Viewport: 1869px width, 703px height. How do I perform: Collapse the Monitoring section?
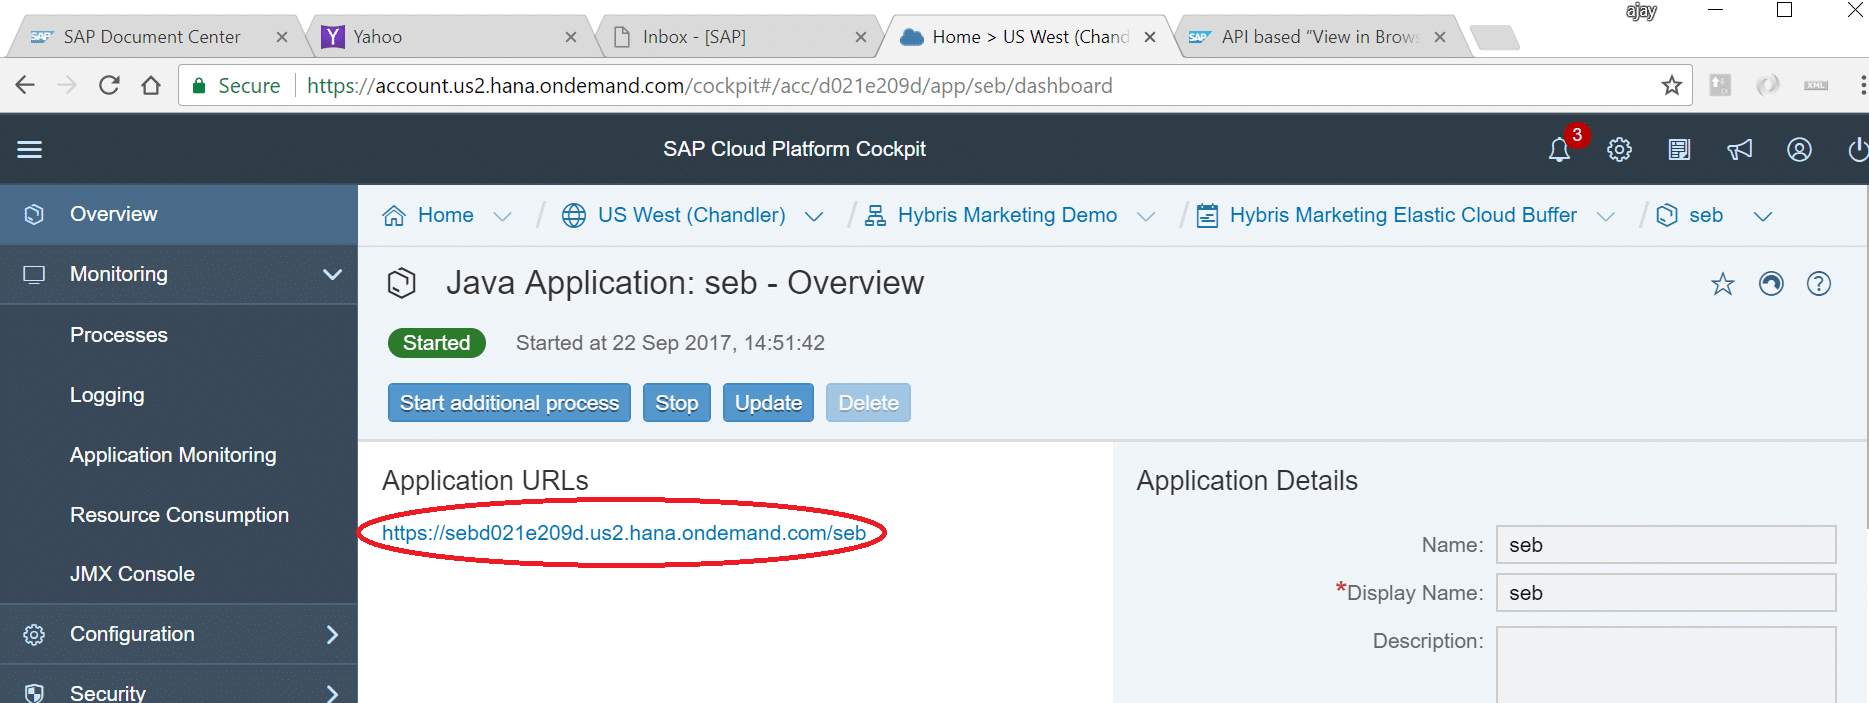click(332, 274)
